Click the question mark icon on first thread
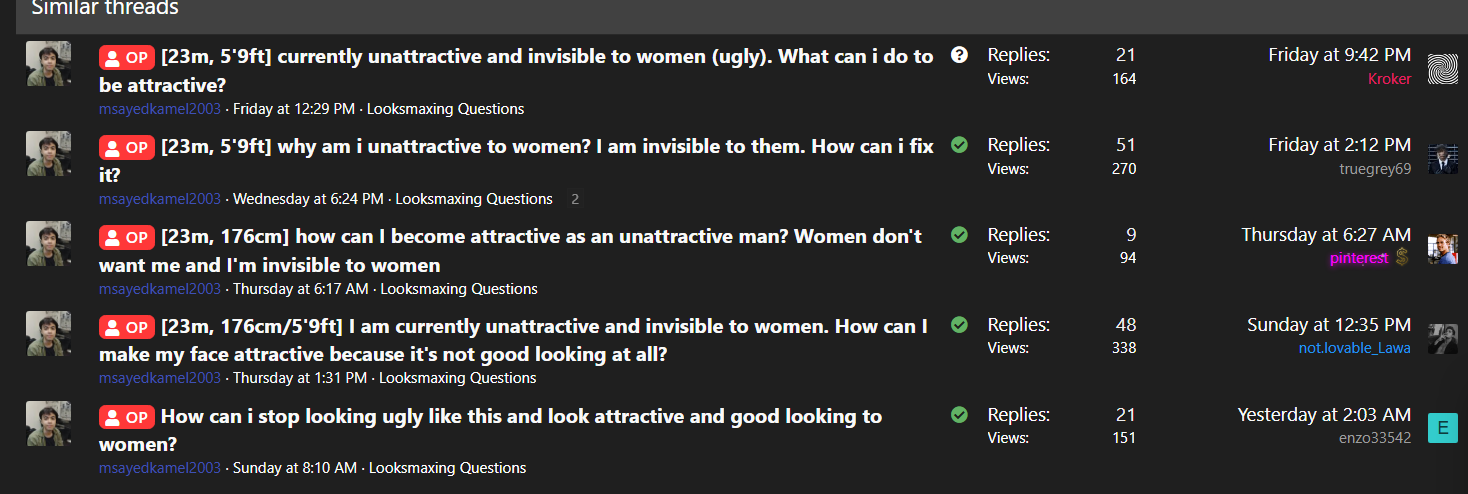Viewport: 1468px width, 494px height. click(x=959, y=55)
